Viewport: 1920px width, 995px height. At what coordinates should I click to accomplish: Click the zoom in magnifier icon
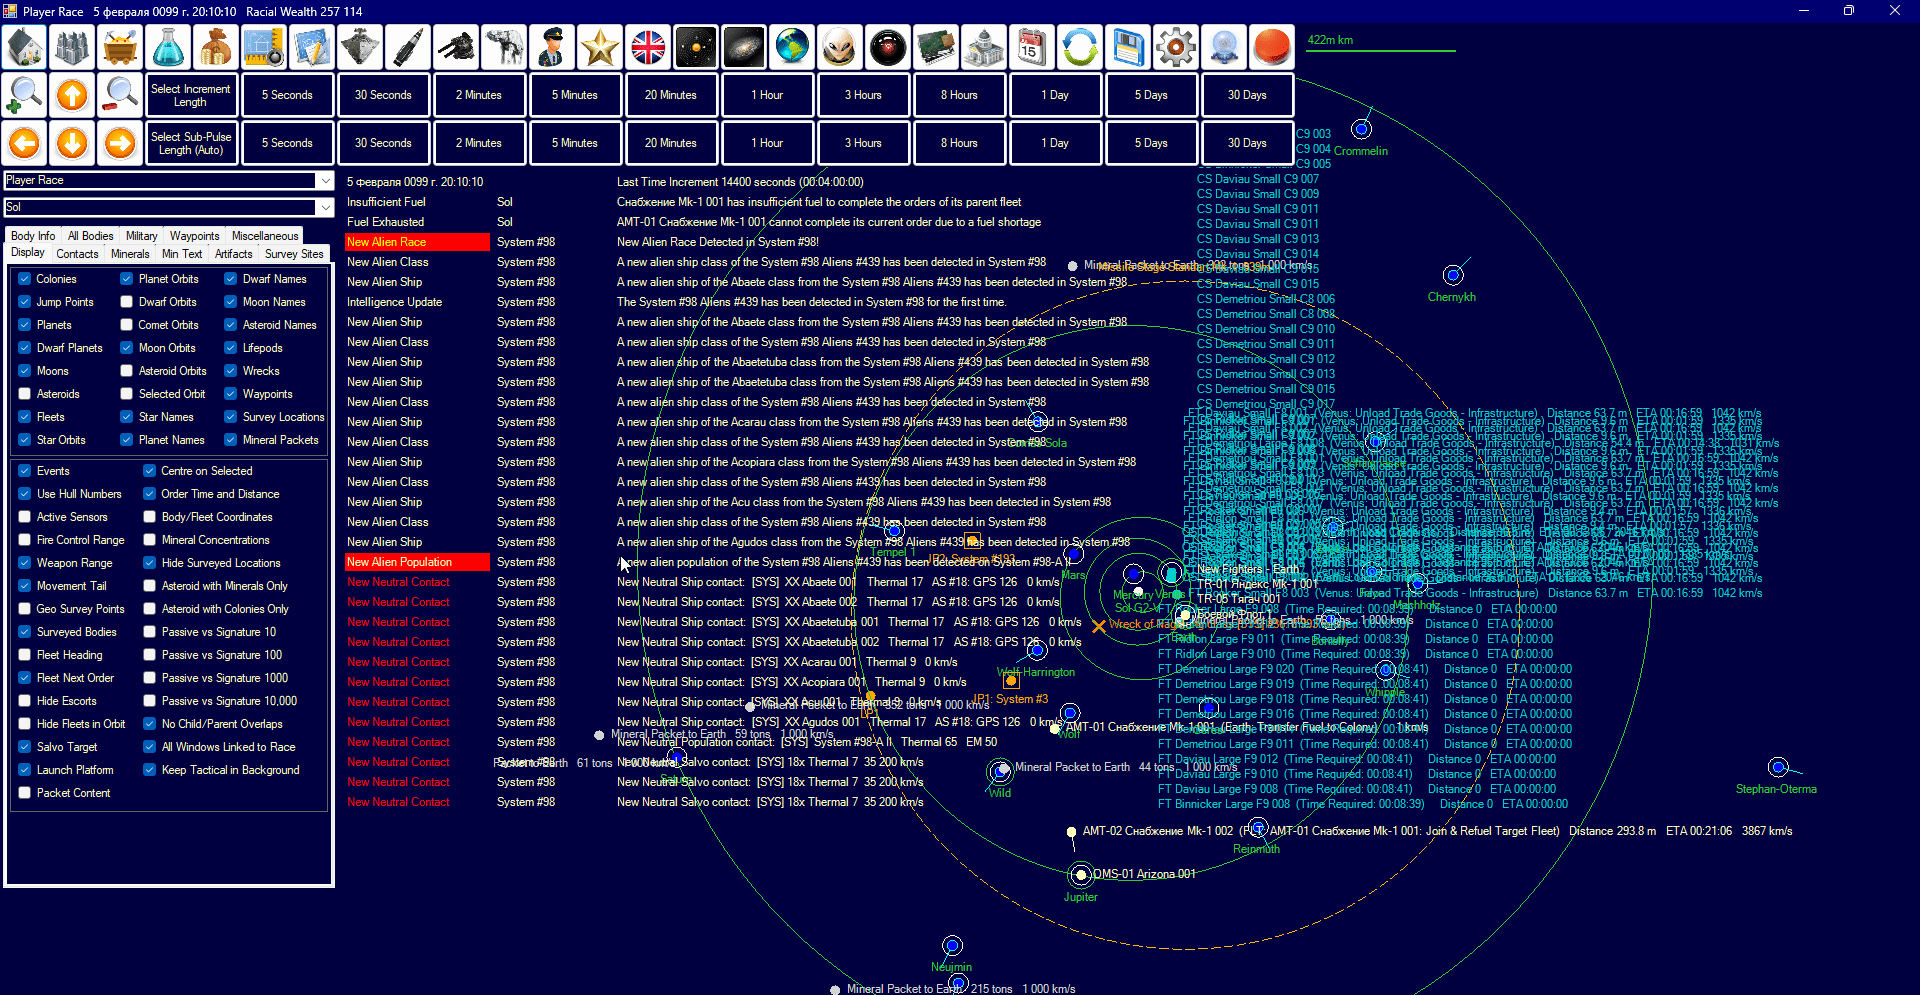click(24, 95)
